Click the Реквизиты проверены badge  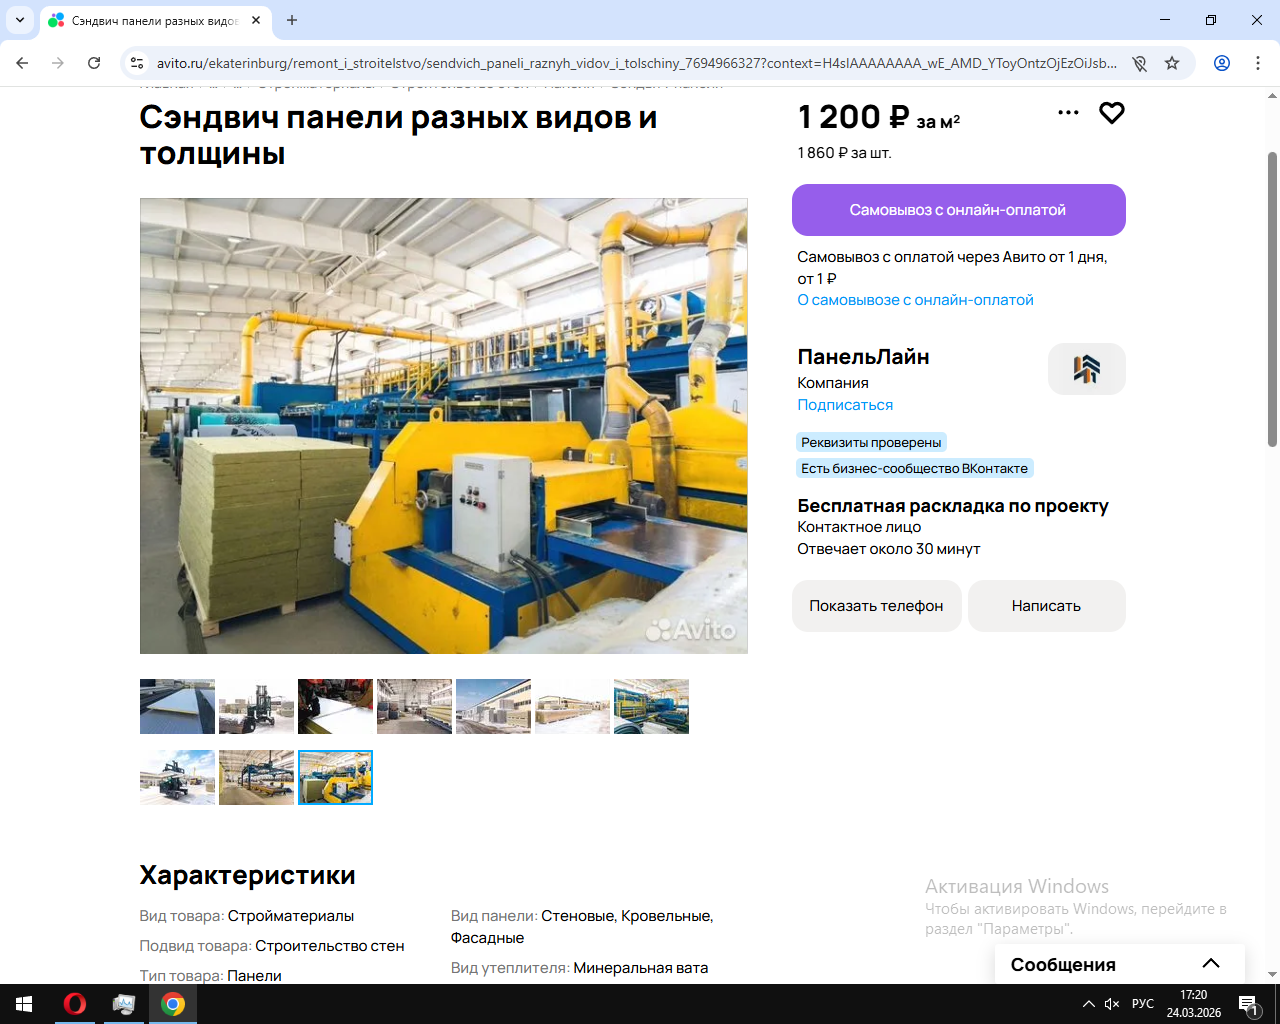pos(871,442)
